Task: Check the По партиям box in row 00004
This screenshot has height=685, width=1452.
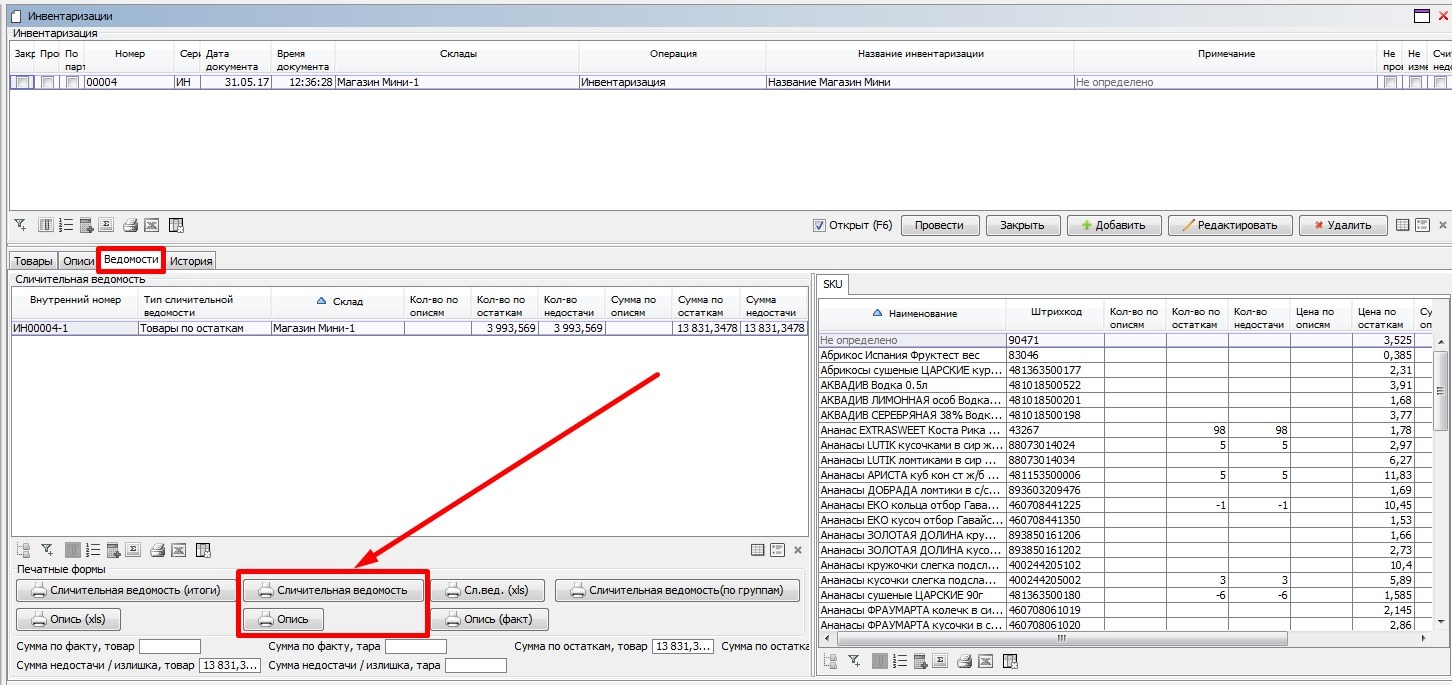Action: pyautogui.click(x=72, y=83)
